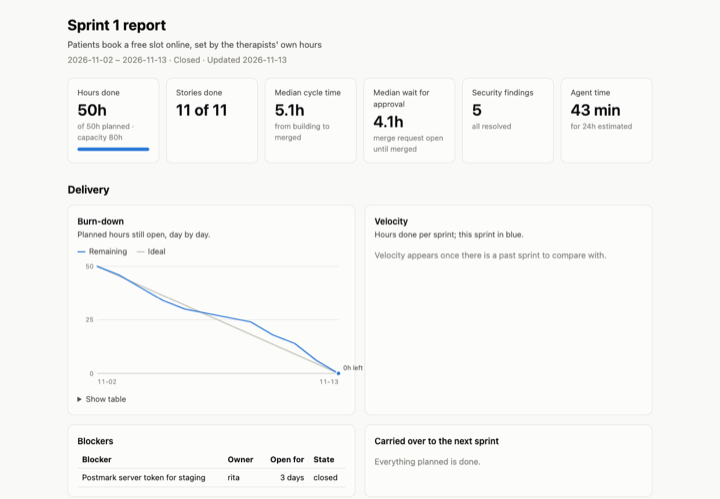This screenshot has height=499, width=720.
Task: Click the 'Open for' column header
Action: tap(287, 460)
